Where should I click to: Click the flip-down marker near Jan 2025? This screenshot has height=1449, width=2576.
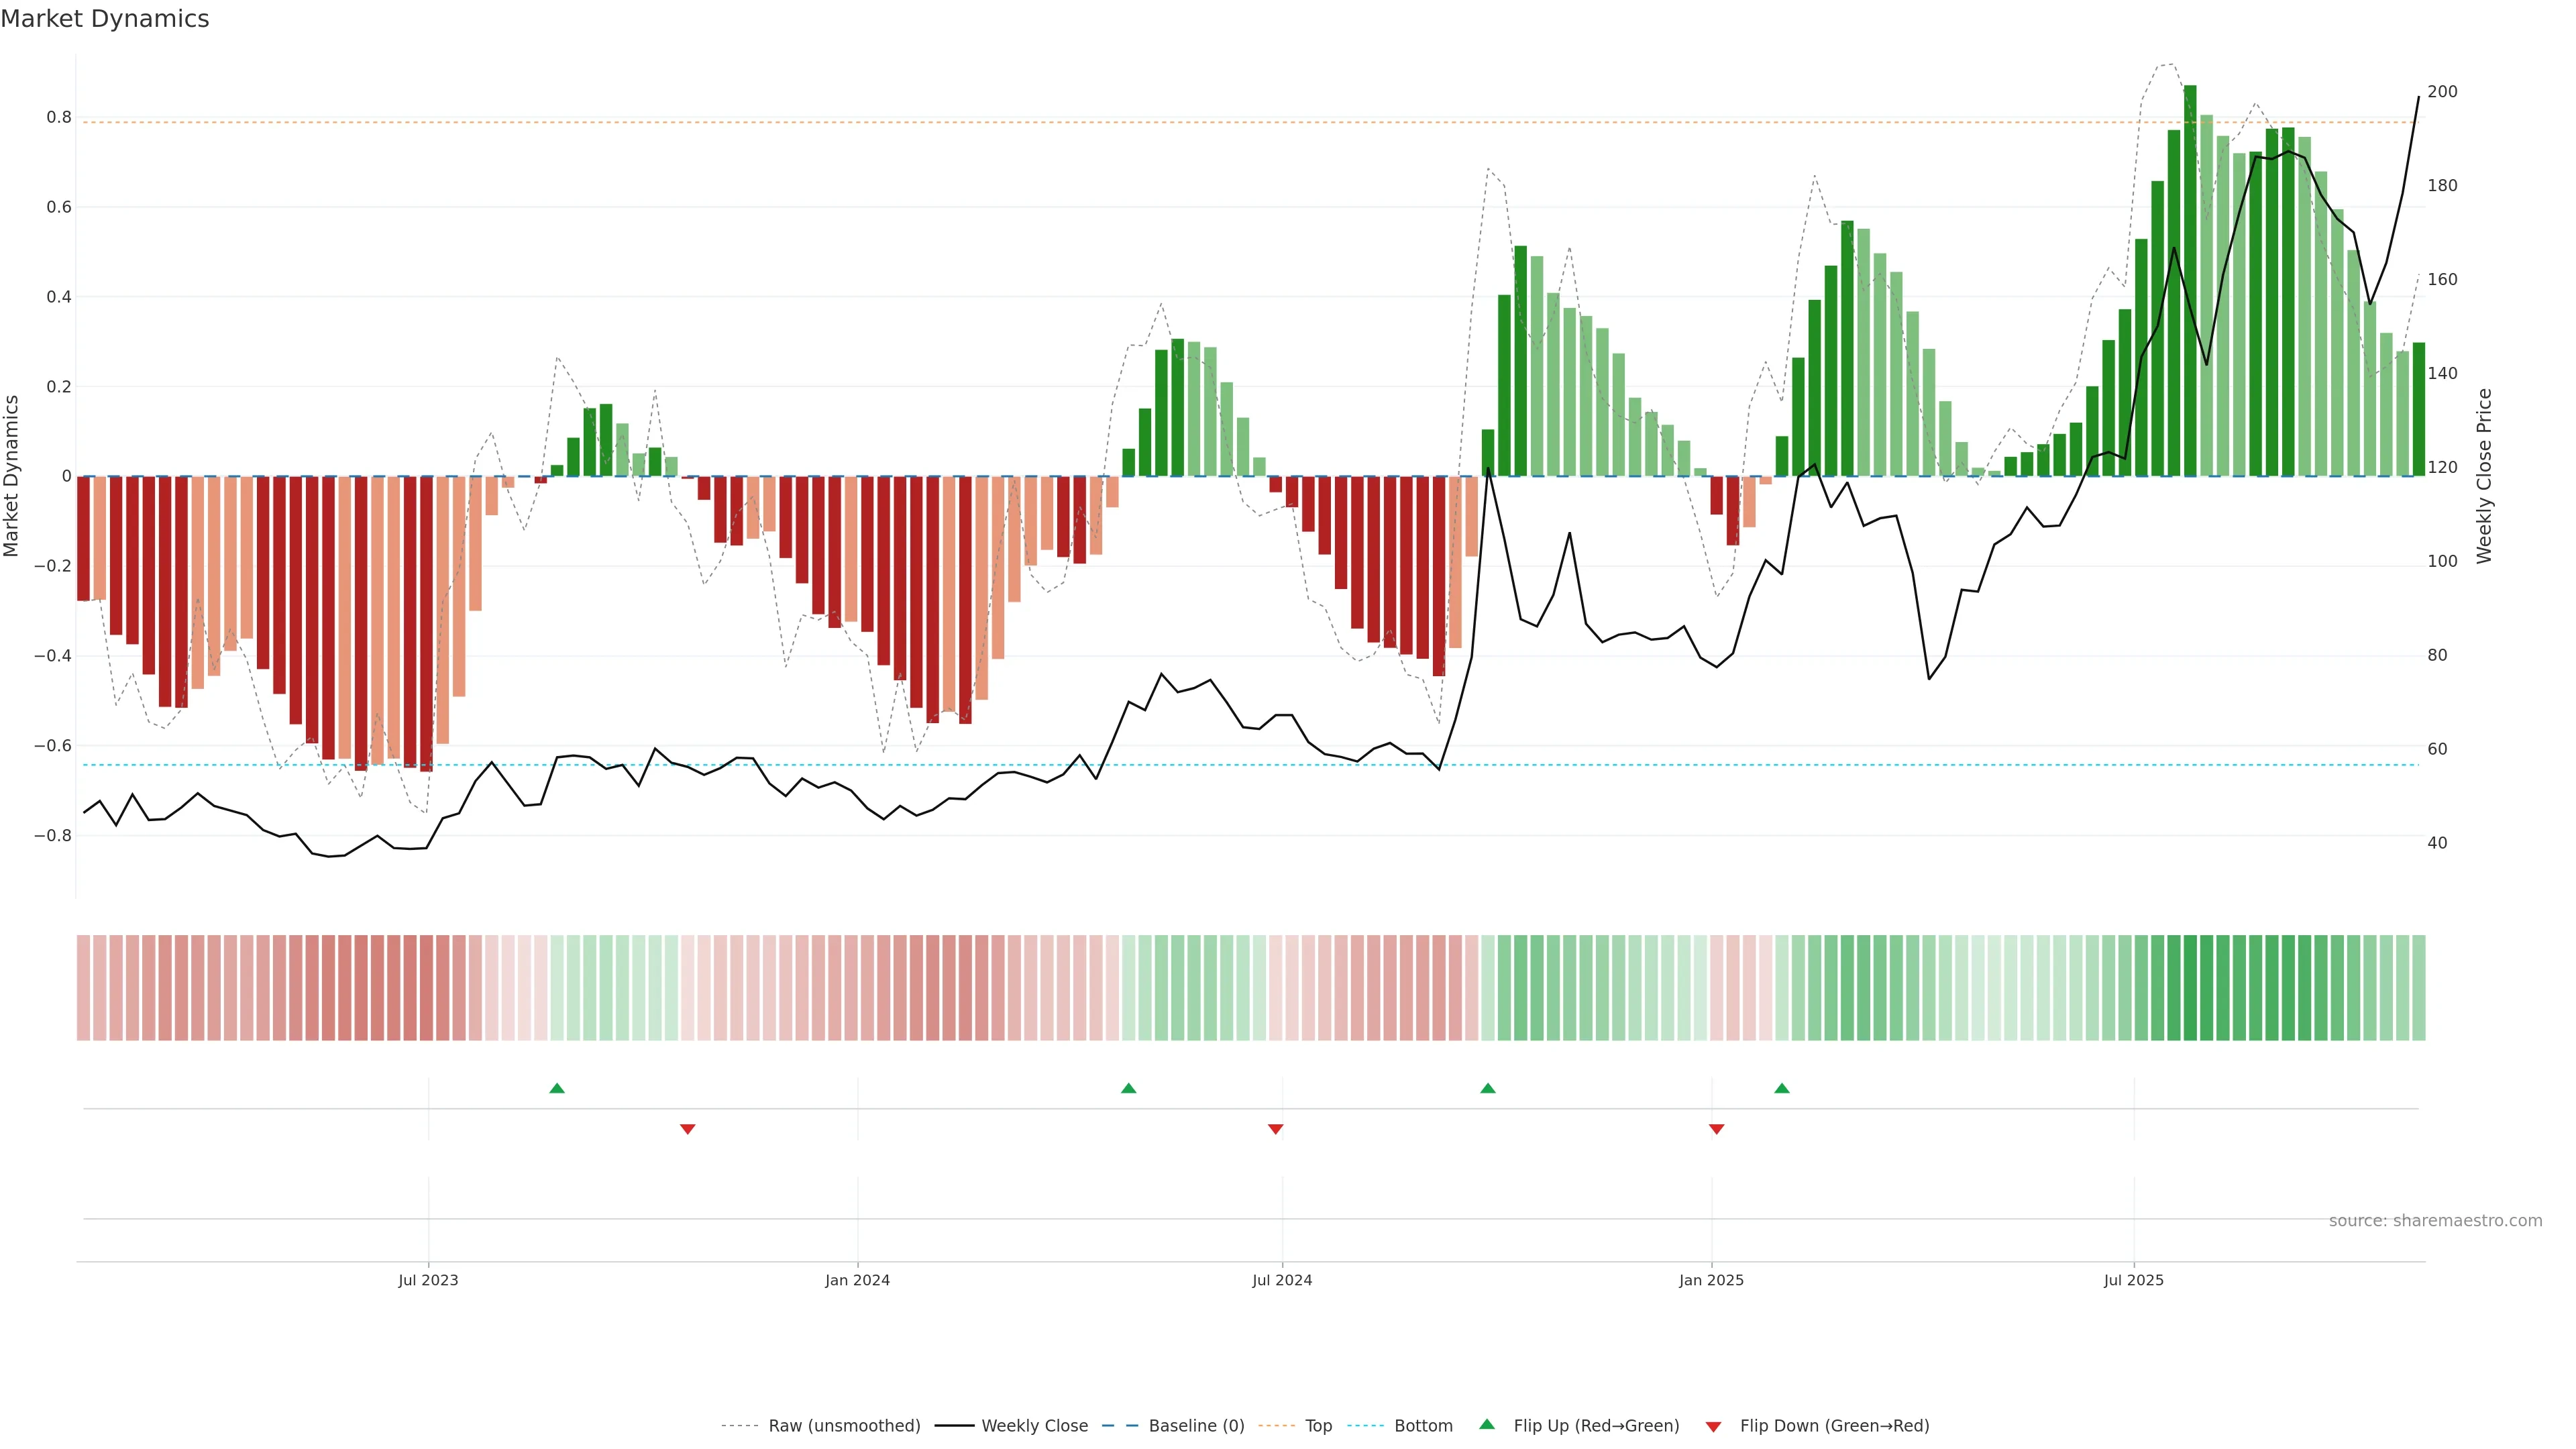pyautogui.click(x=1716, y=1129)
